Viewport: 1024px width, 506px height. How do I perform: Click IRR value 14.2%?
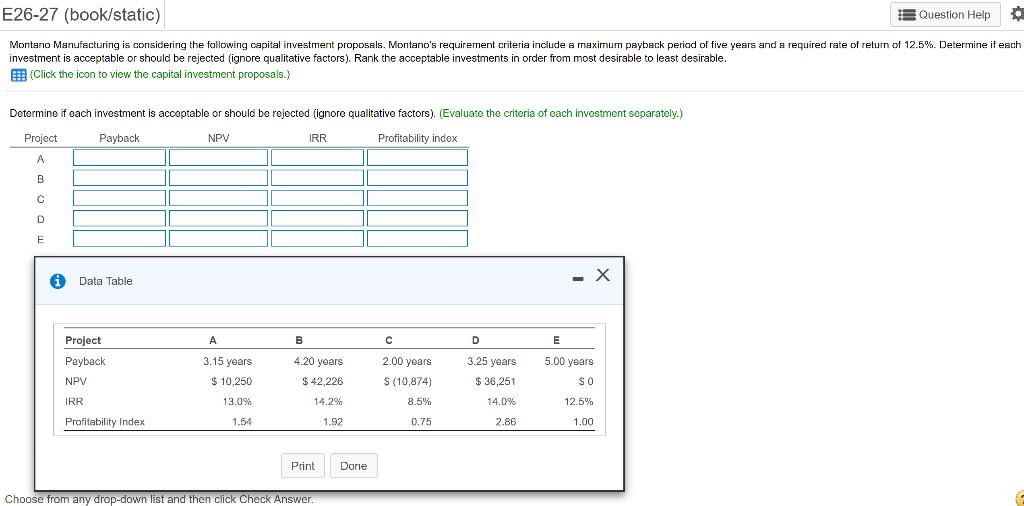tap(328, 402)
